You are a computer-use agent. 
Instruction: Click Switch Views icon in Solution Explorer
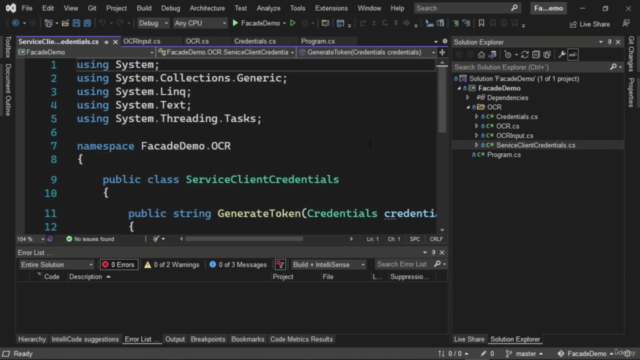click(493, 55)
